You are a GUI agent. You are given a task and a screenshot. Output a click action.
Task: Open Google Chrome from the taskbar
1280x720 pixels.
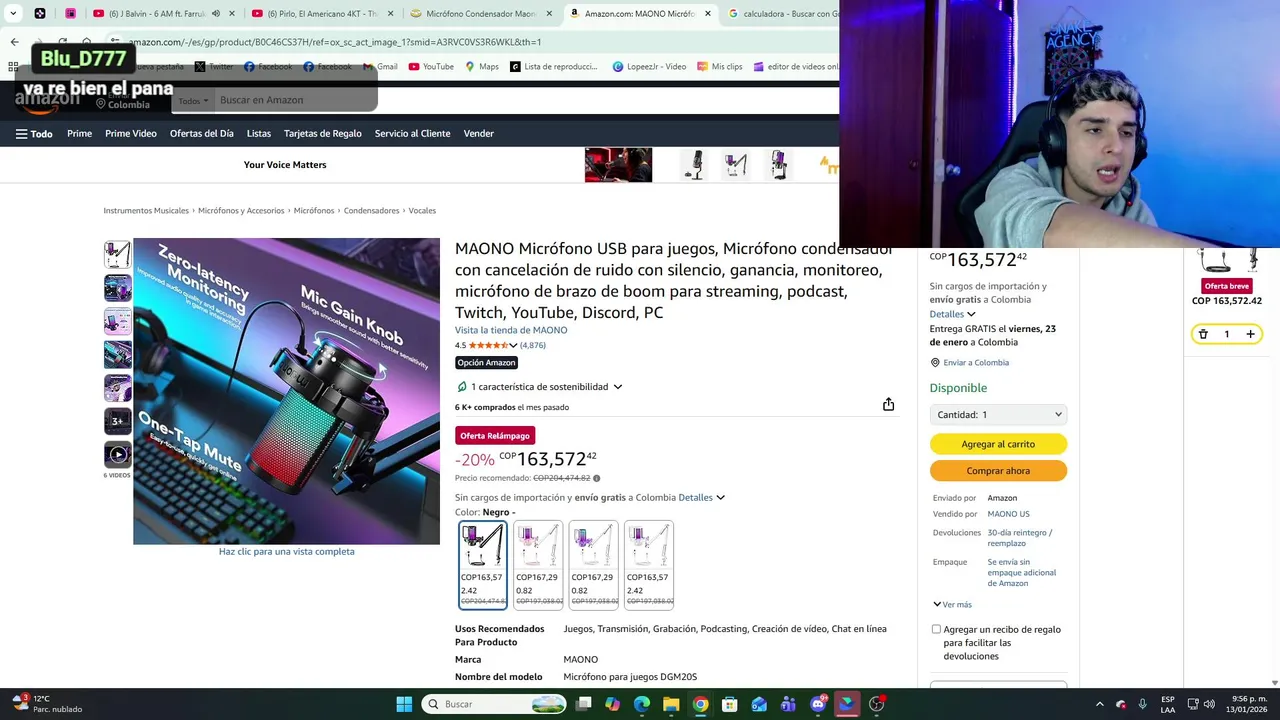coord(700,704)
